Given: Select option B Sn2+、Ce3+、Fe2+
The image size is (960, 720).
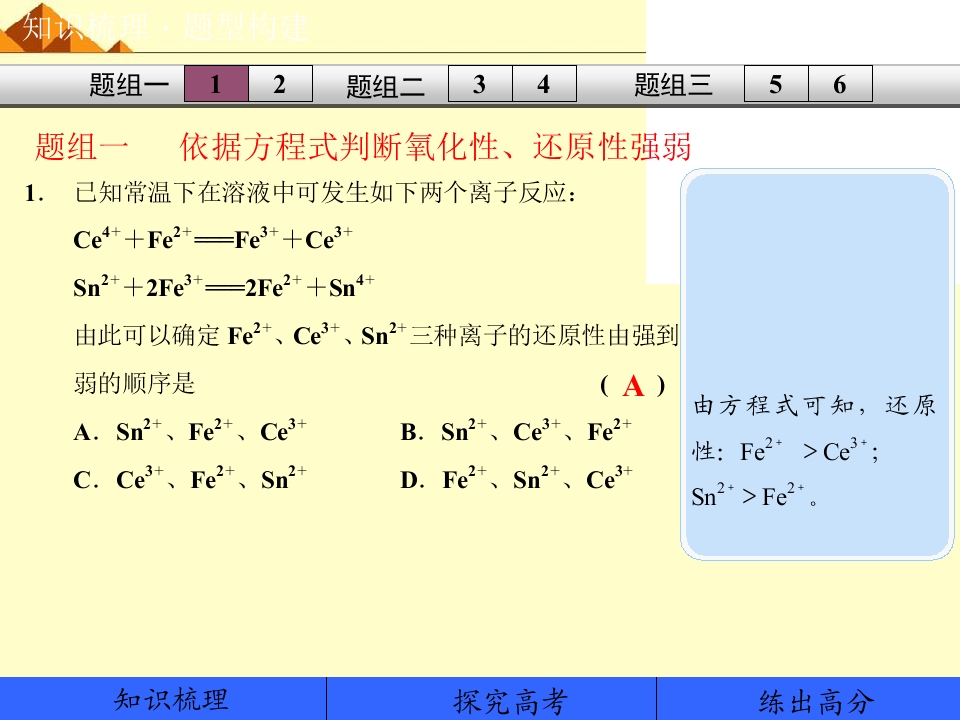Looking at the screenshot, I should (516, 431).
